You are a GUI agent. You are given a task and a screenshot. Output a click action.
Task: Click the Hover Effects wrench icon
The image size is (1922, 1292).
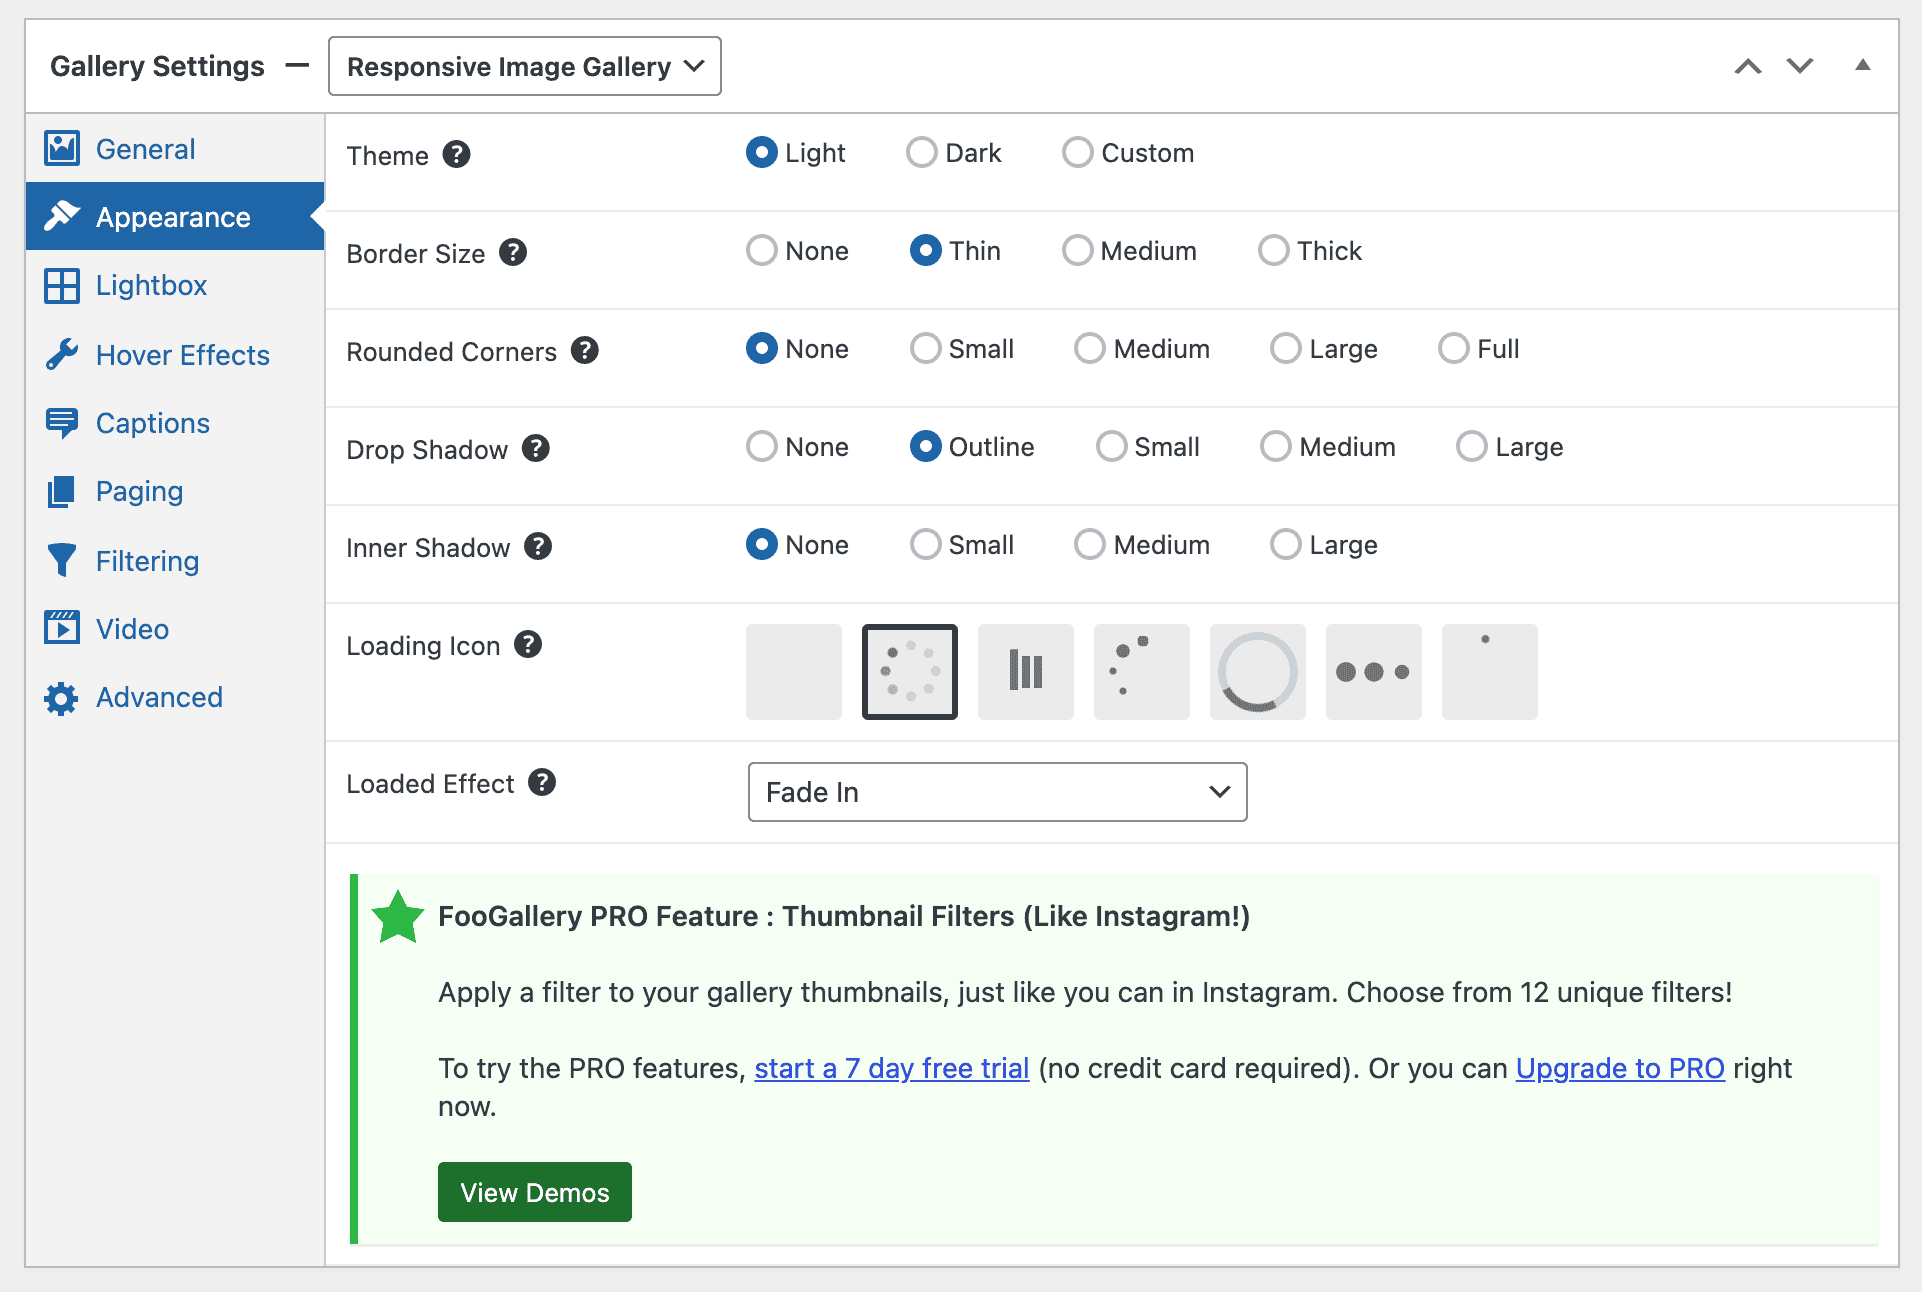point(61,353)
